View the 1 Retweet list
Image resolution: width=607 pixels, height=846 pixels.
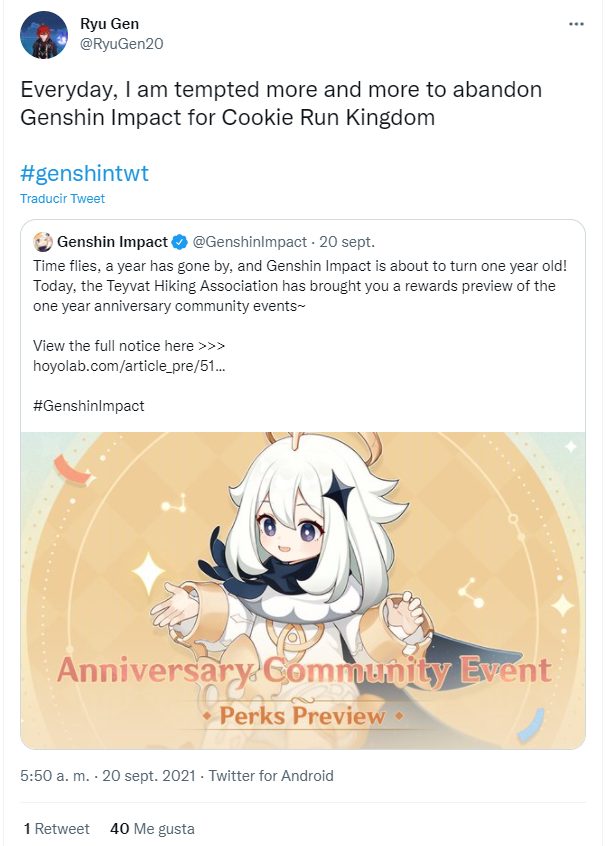click(x=57, y=829)
